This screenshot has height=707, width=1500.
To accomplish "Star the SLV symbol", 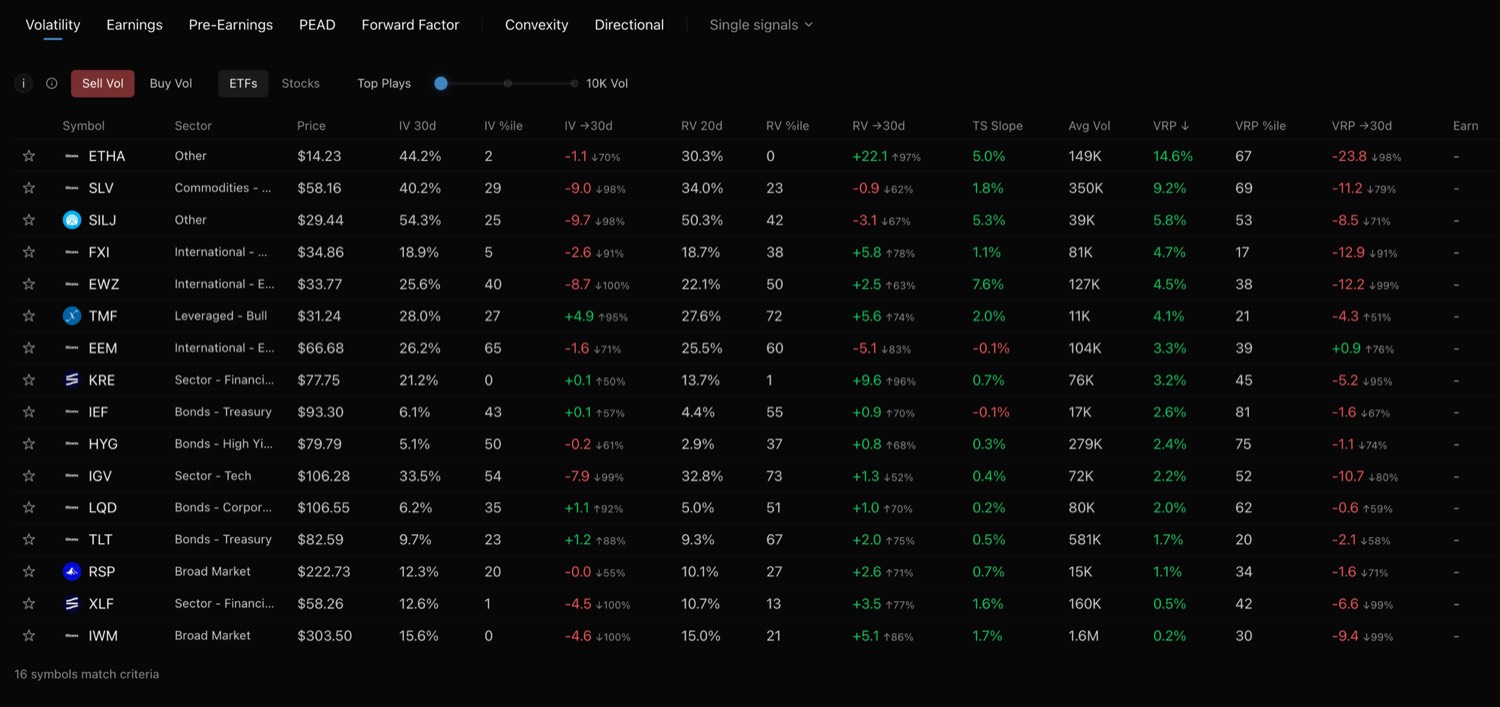I will 29,188.
